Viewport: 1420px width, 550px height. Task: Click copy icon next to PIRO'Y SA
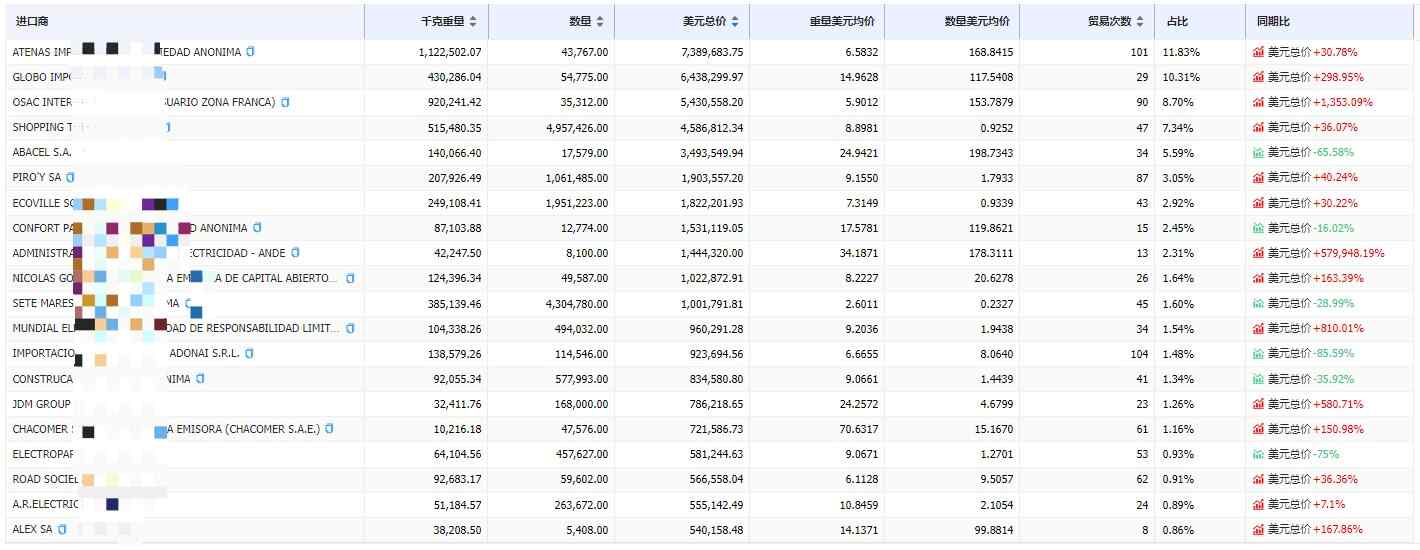(x=70, y=177)
